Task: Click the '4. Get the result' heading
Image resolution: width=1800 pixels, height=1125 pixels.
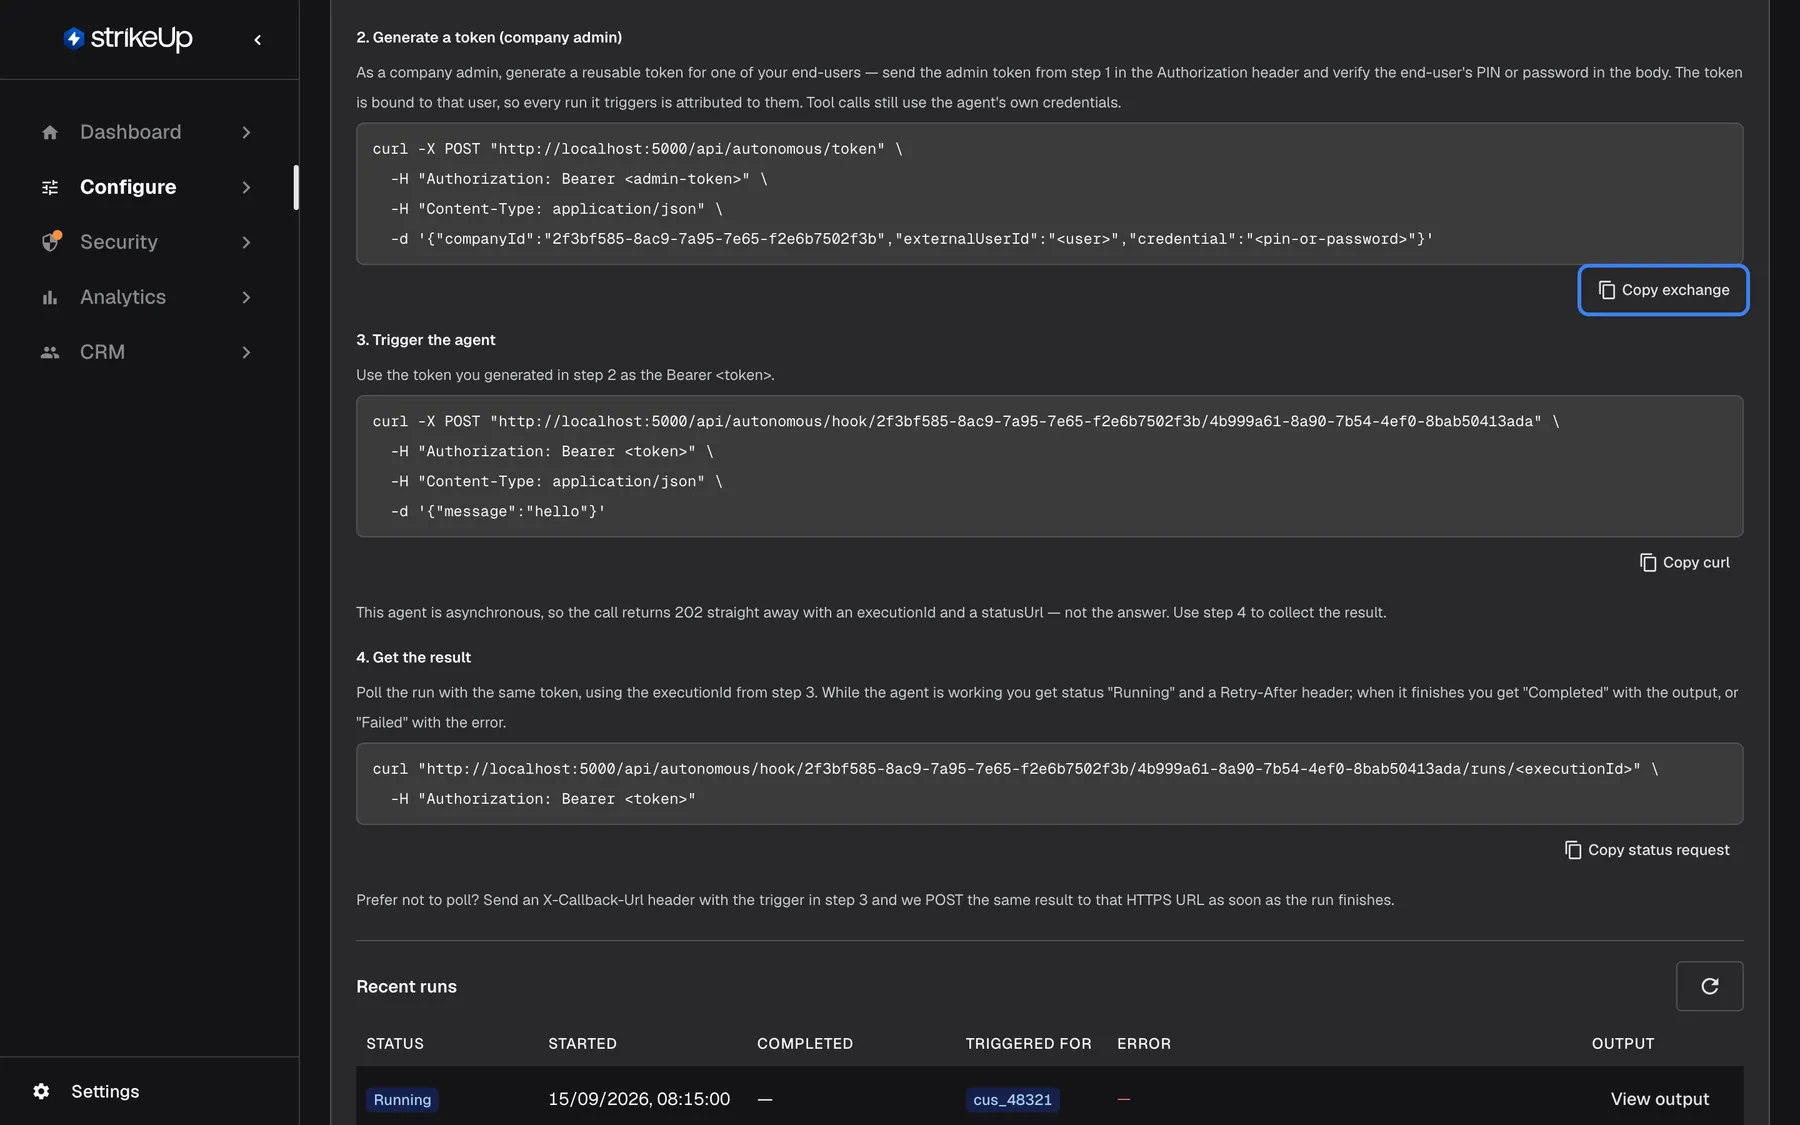Action: pos(413,657)
